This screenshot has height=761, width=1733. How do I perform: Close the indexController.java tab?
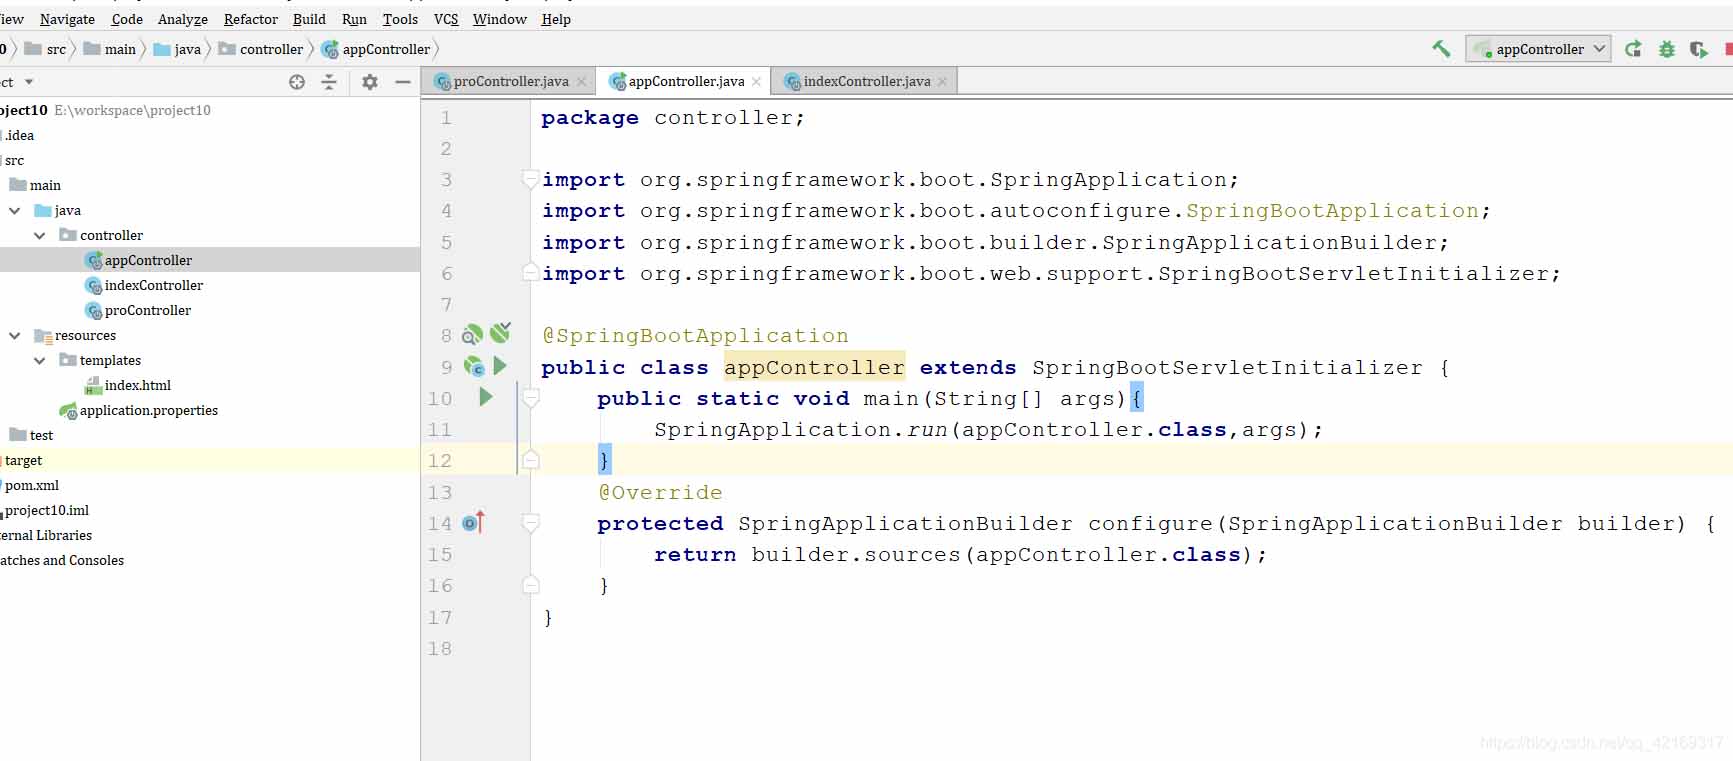942,82
